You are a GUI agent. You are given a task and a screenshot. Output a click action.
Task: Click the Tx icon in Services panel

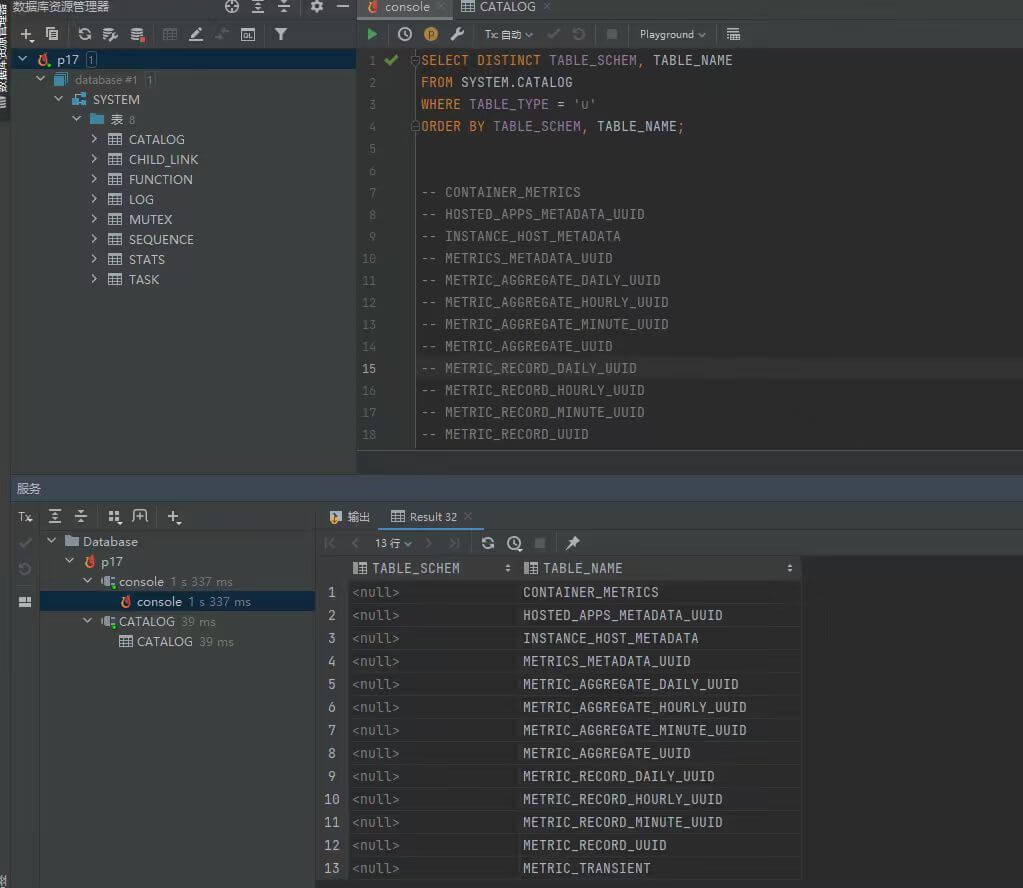point(25,517)
